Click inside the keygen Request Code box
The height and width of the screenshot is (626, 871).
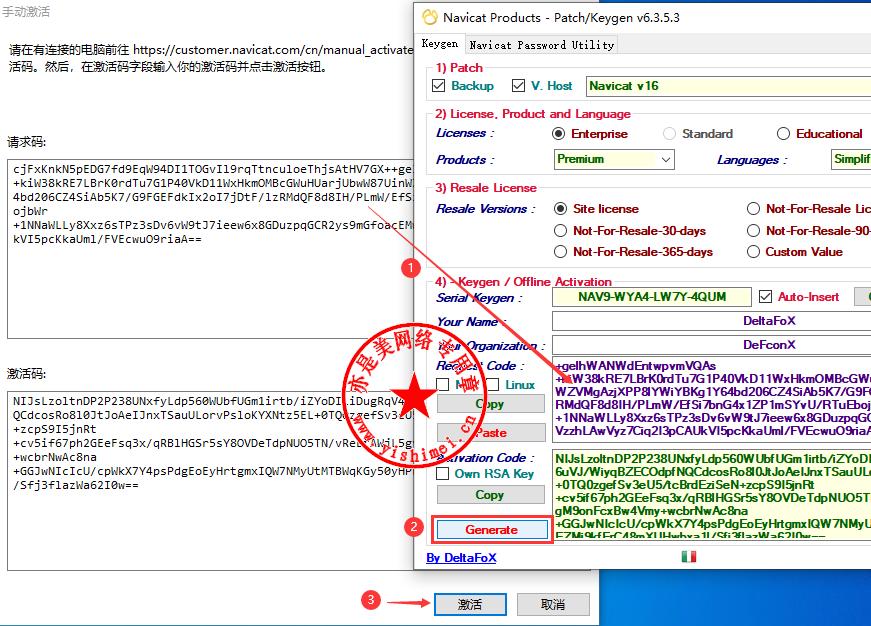(x=712, y=399)
